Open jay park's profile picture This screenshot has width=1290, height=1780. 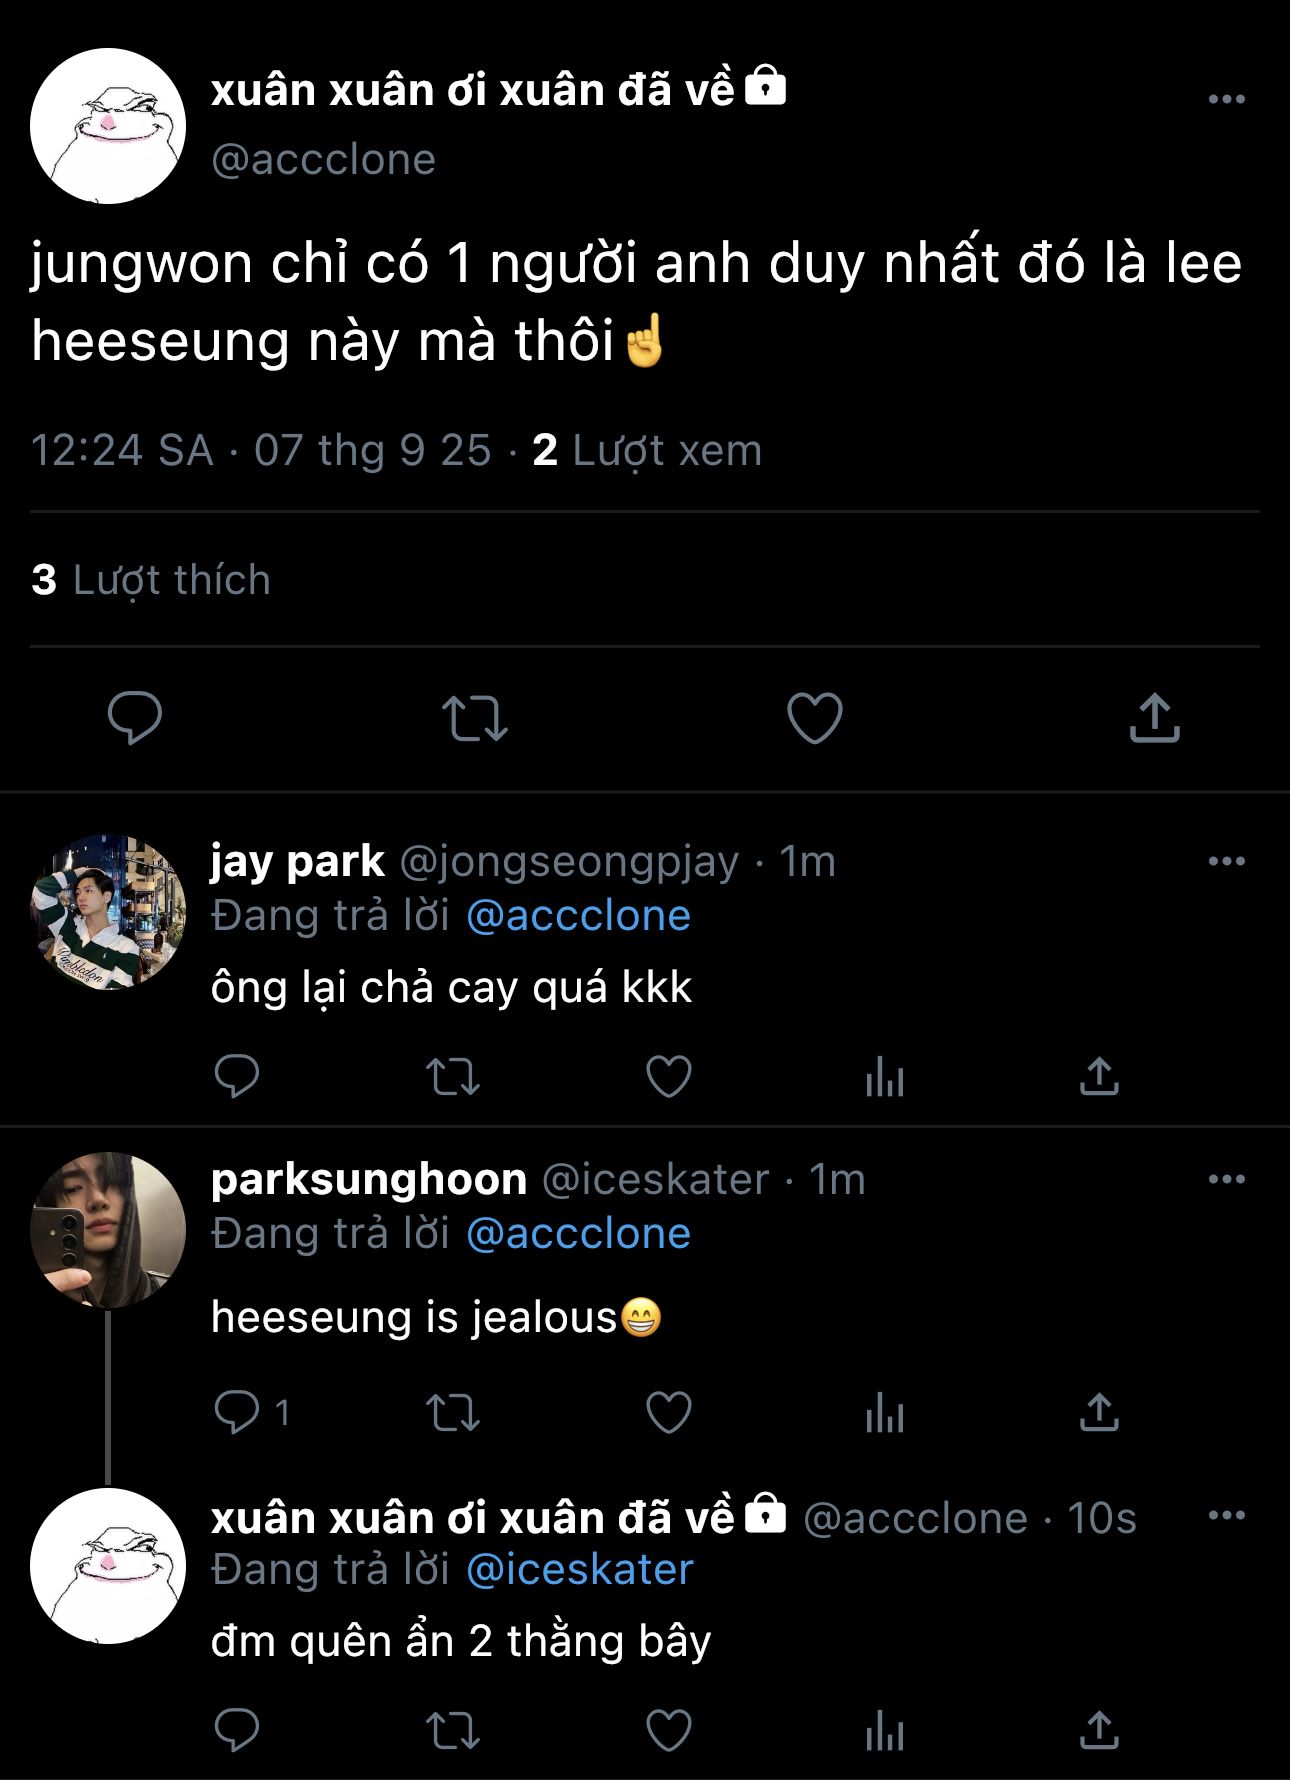(108, 912)
